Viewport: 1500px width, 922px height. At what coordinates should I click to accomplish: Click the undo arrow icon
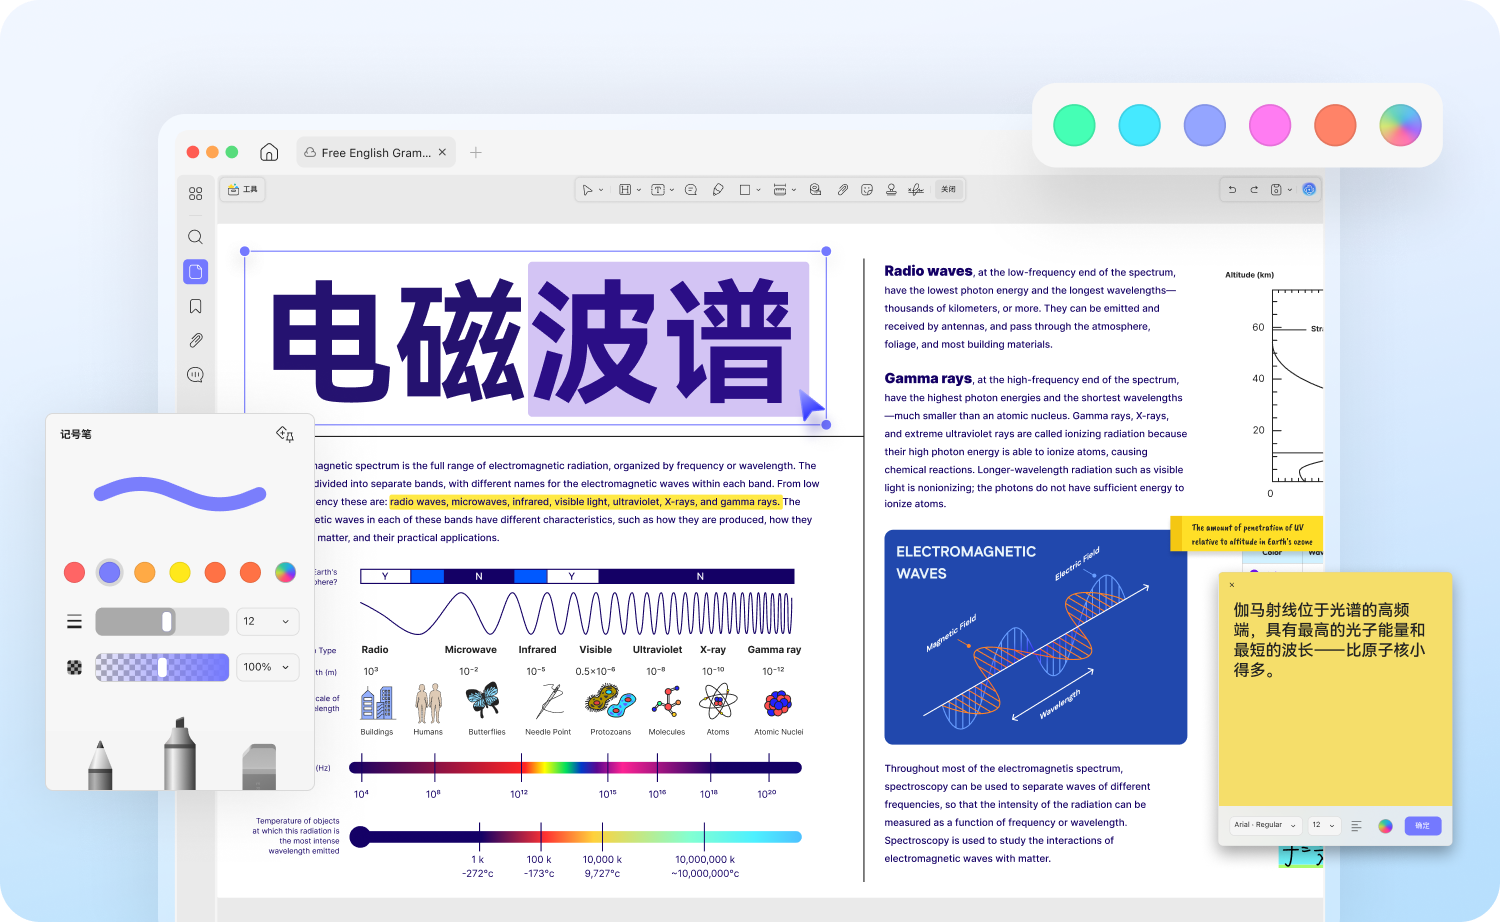coord(1232,190)
